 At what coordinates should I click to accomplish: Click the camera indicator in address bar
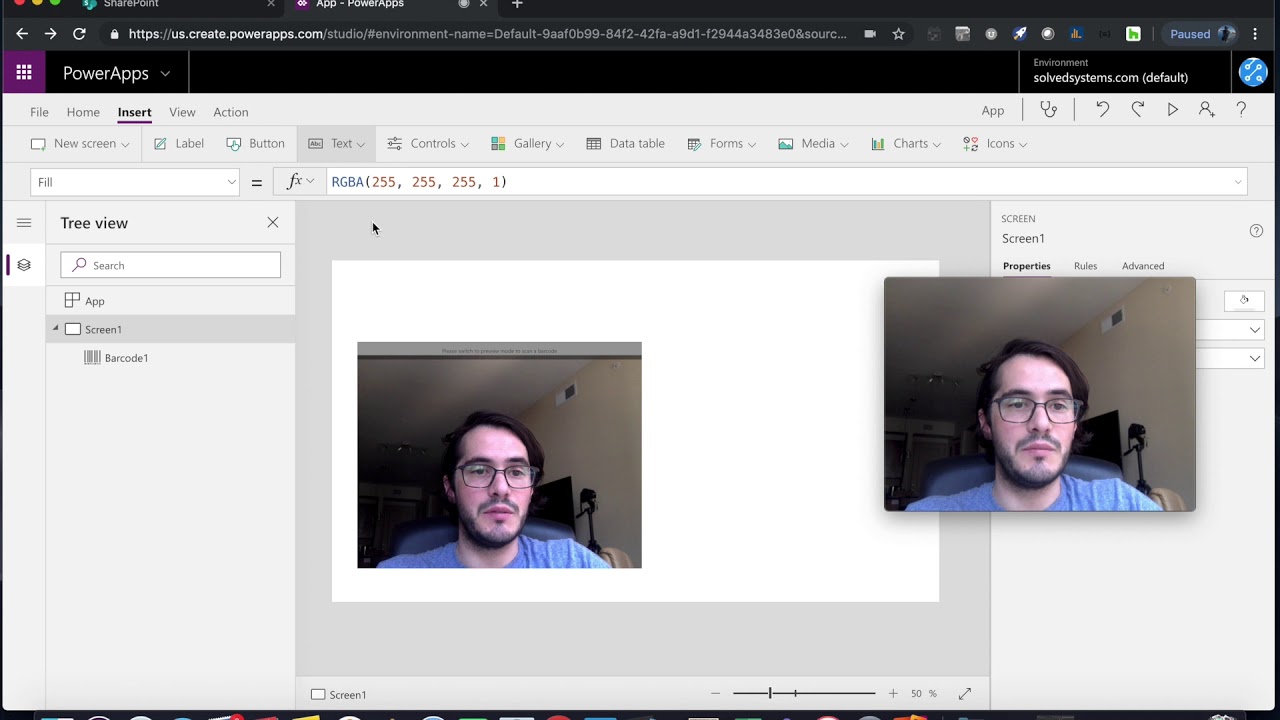(x=870, y=34)
